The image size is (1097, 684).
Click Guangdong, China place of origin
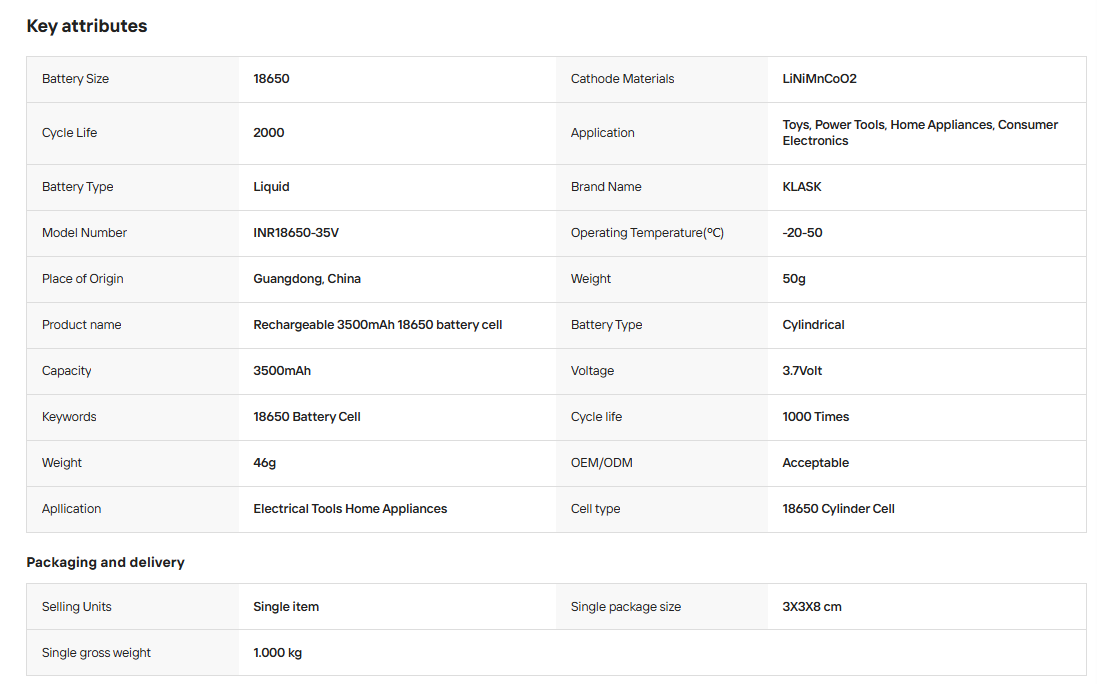point(307,279)
